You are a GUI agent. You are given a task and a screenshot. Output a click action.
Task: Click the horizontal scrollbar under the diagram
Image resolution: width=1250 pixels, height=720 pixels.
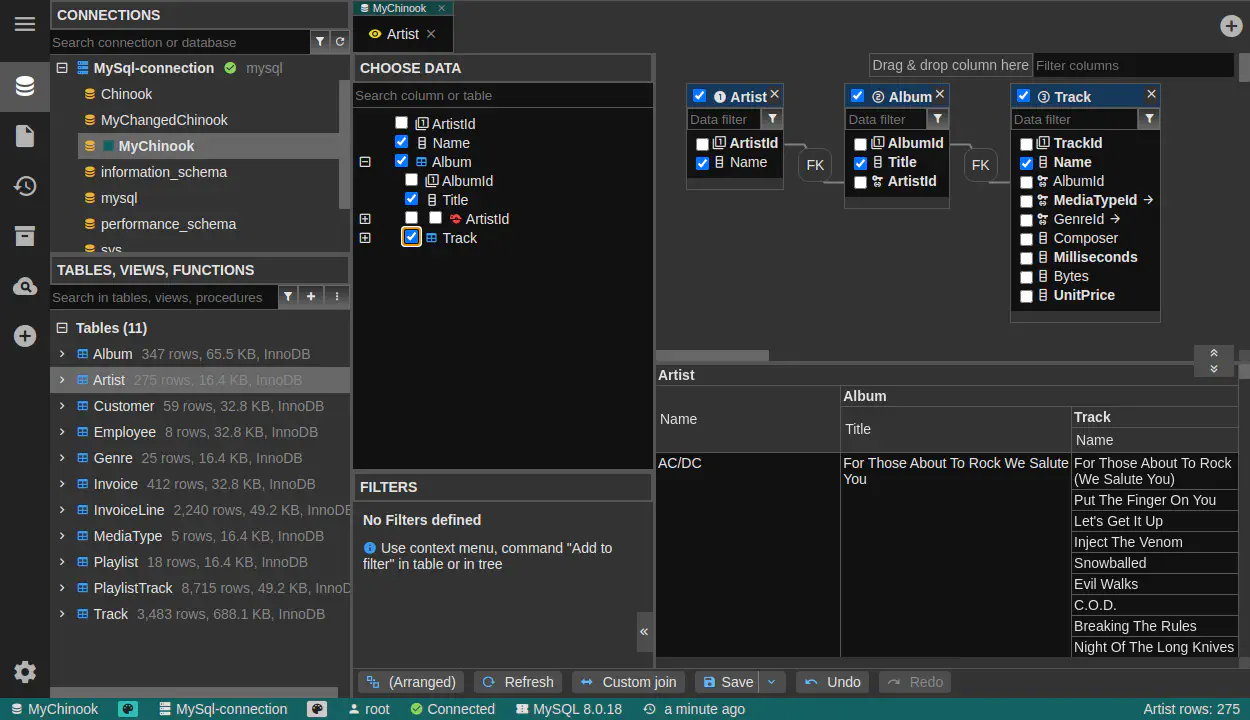[x=712, y=355]
